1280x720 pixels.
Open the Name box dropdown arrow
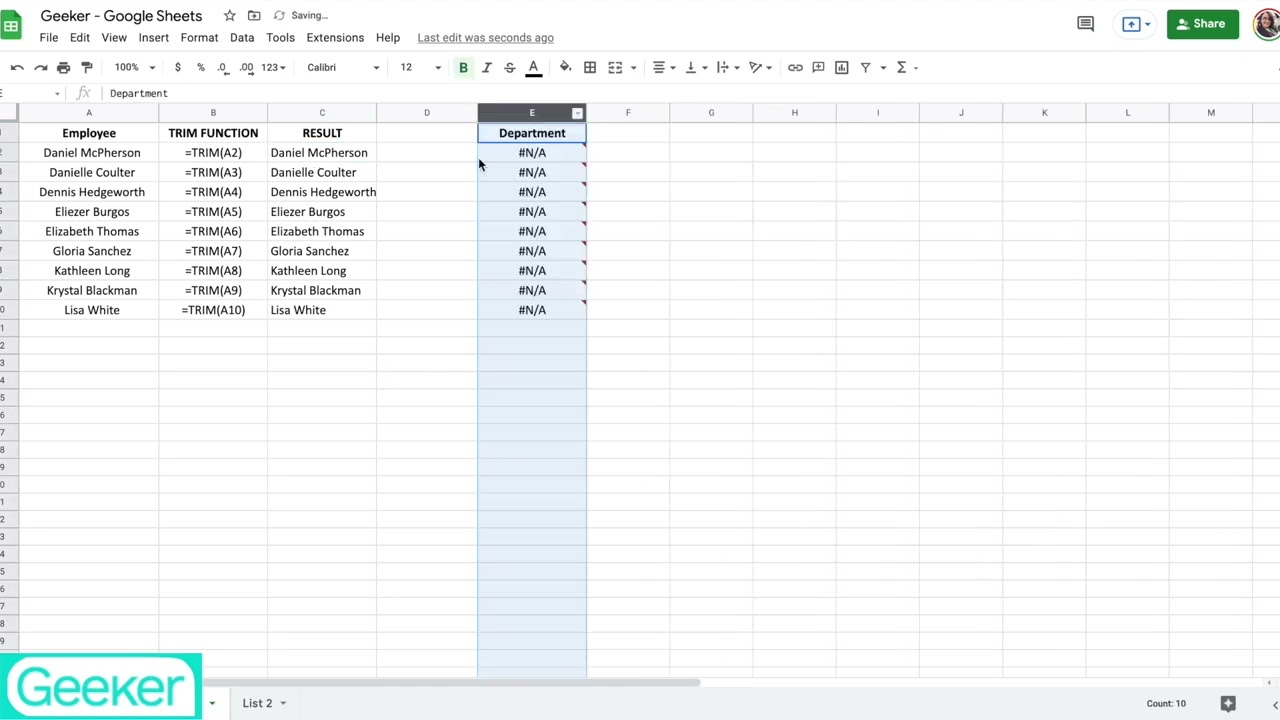coord(57,93)
